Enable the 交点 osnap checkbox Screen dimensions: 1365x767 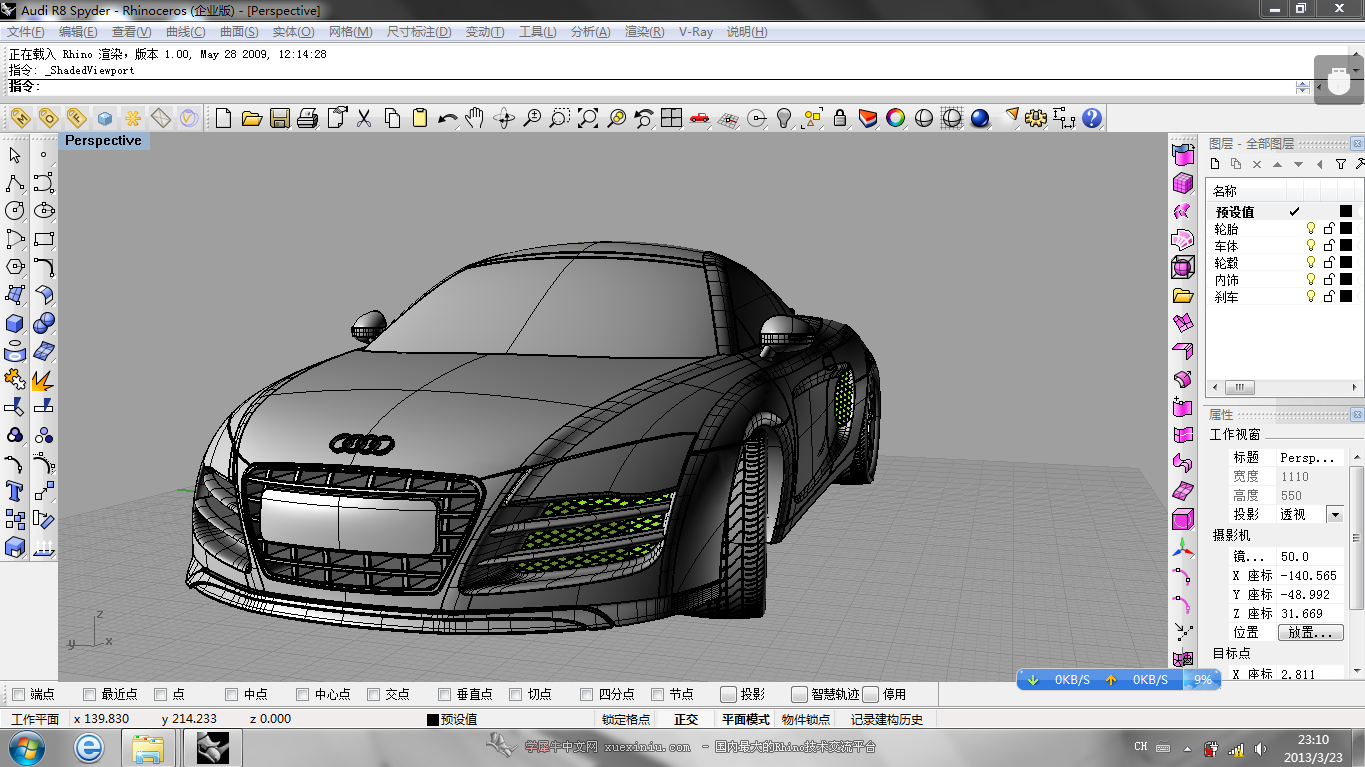(374, 694)
